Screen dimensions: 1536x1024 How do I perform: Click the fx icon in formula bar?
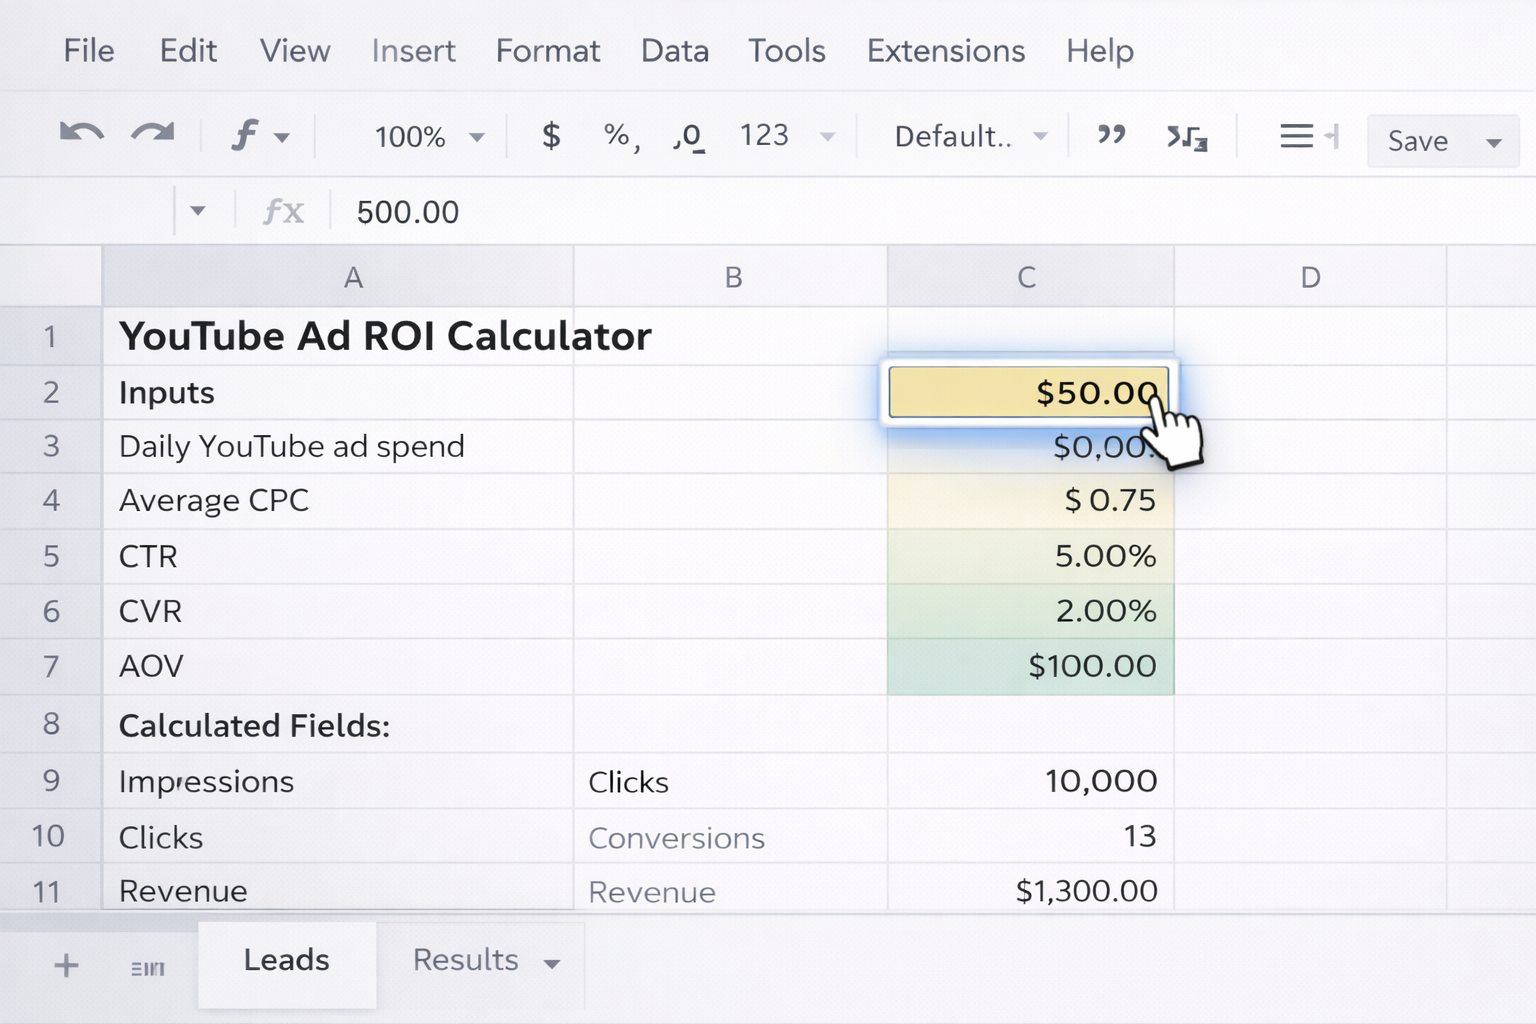pyautogui.click(x=283, y=212)
